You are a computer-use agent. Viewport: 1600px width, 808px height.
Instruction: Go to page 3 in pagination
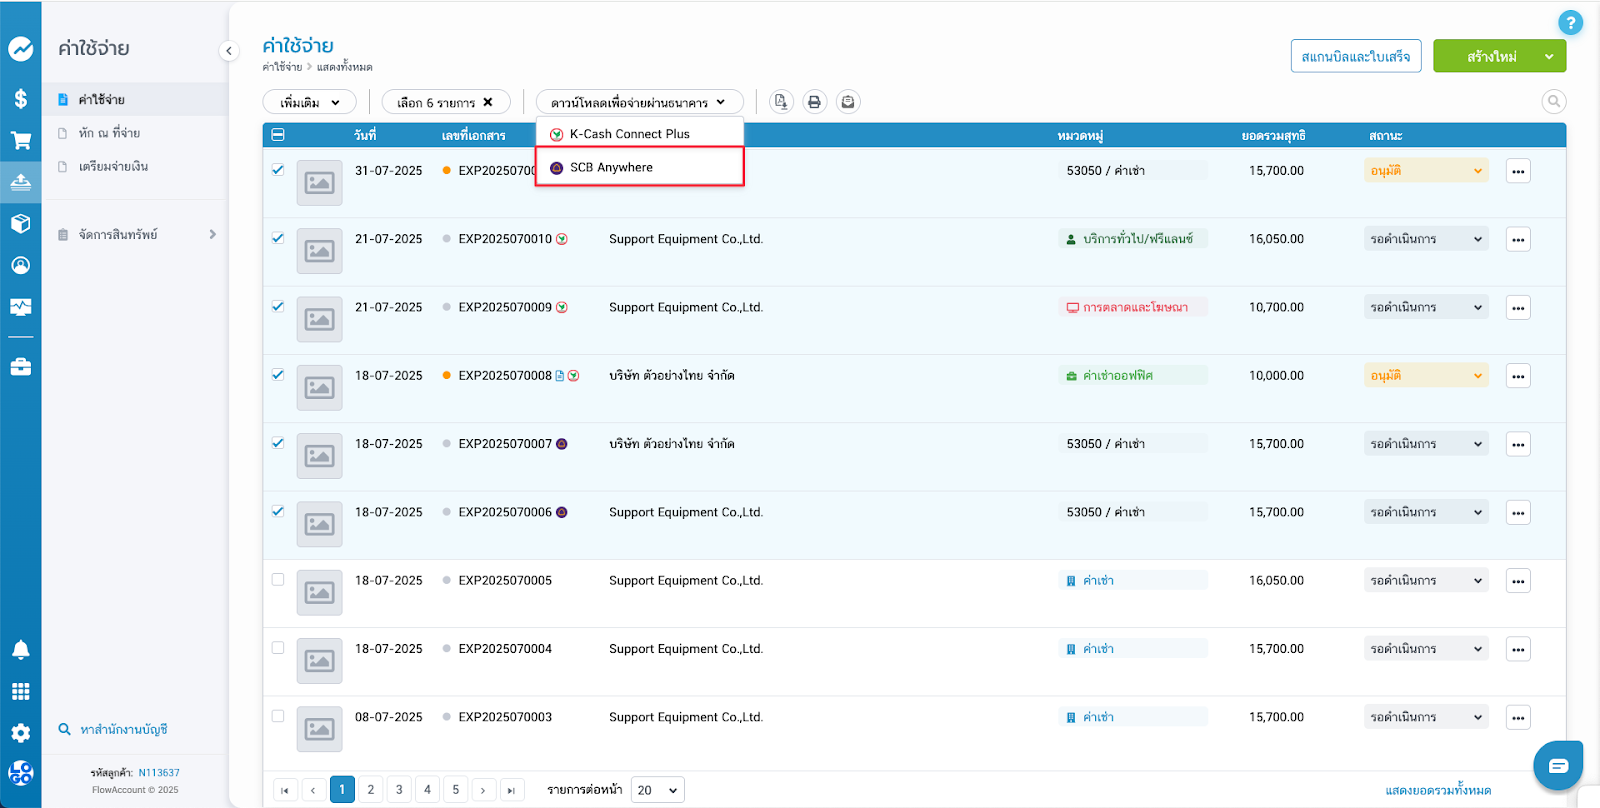399,790
